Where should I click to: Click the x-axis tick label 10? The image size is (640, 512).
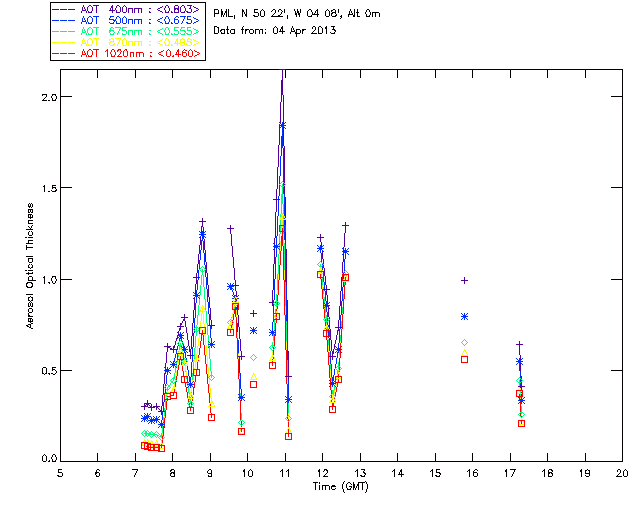[247, 473]
